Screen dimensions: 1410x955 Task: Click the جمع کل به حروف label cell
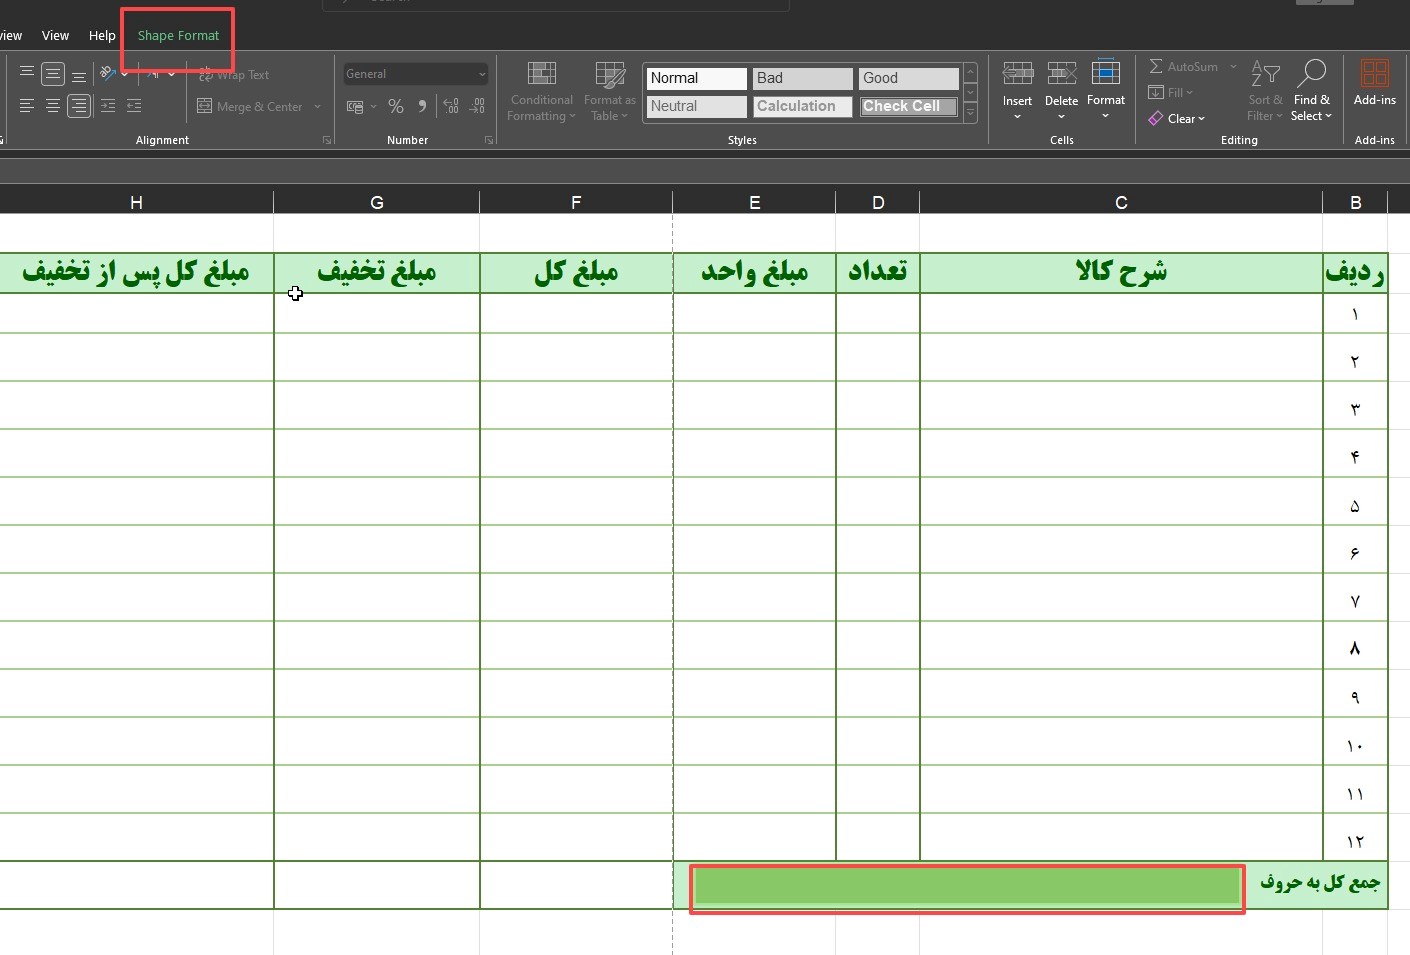[x=1320, y=883]
